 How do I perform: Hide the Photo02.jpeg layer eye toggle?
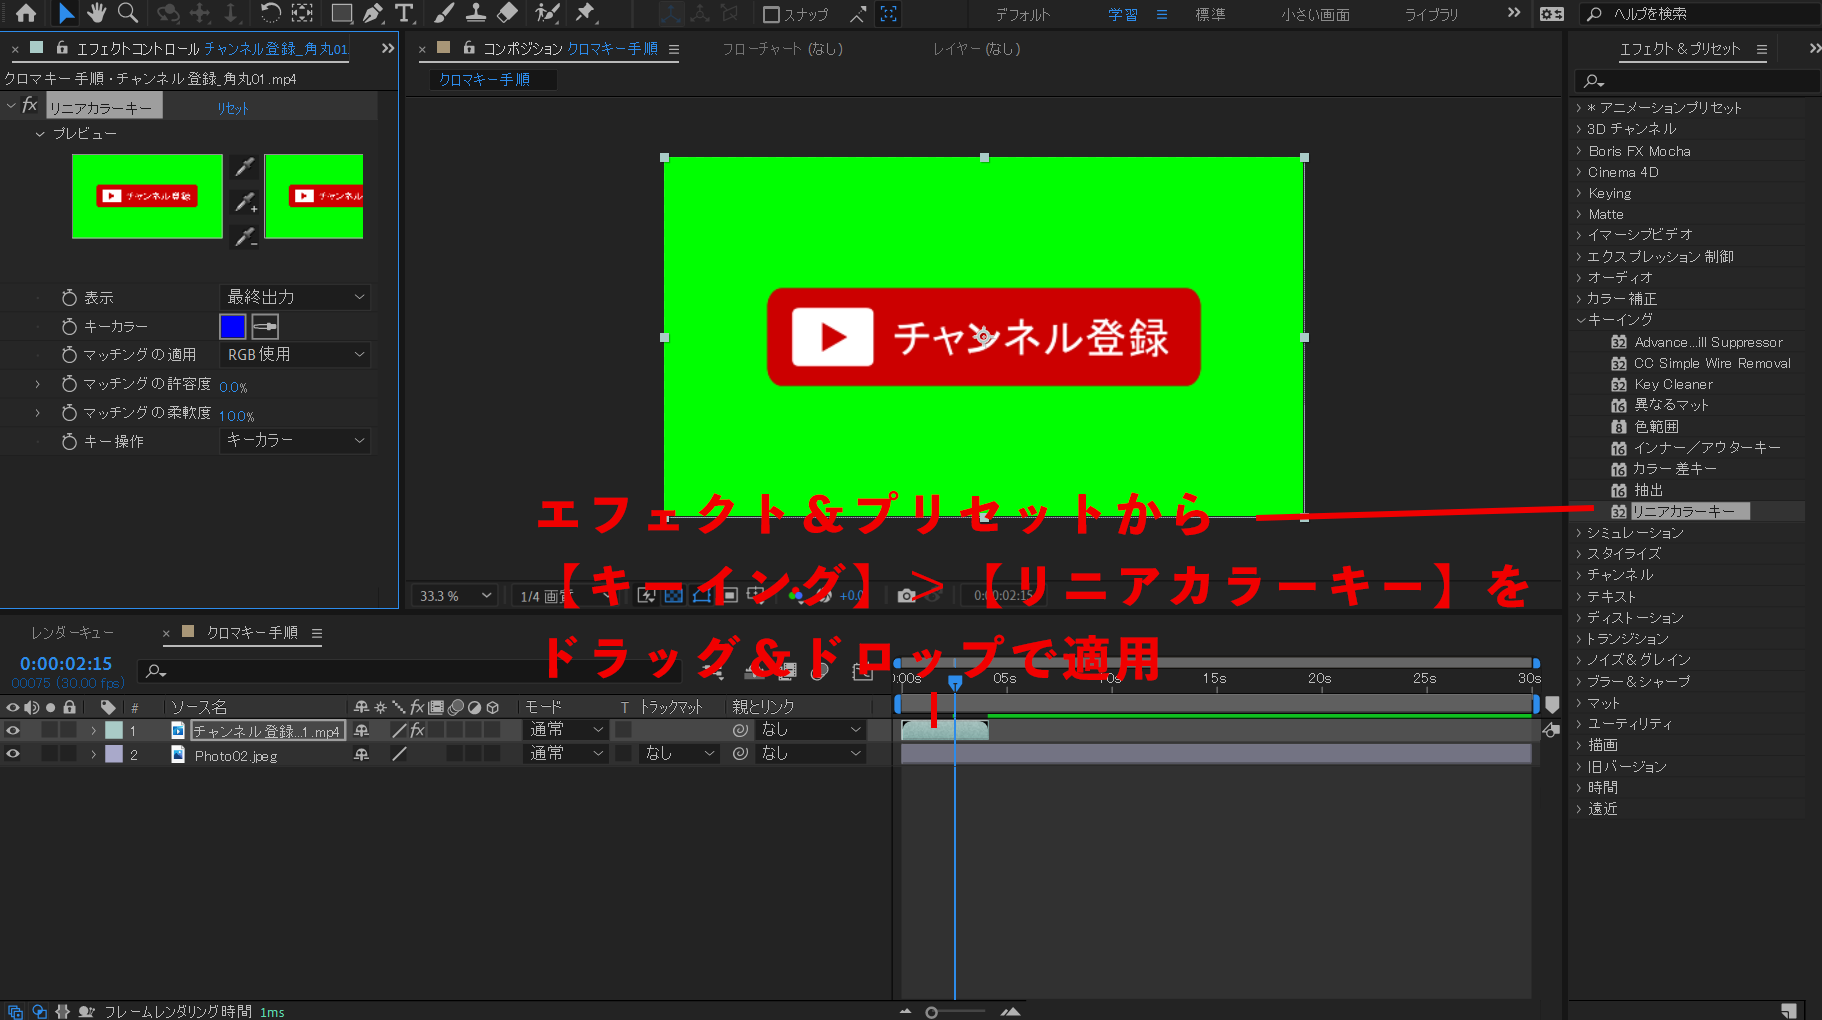(13, 754)
